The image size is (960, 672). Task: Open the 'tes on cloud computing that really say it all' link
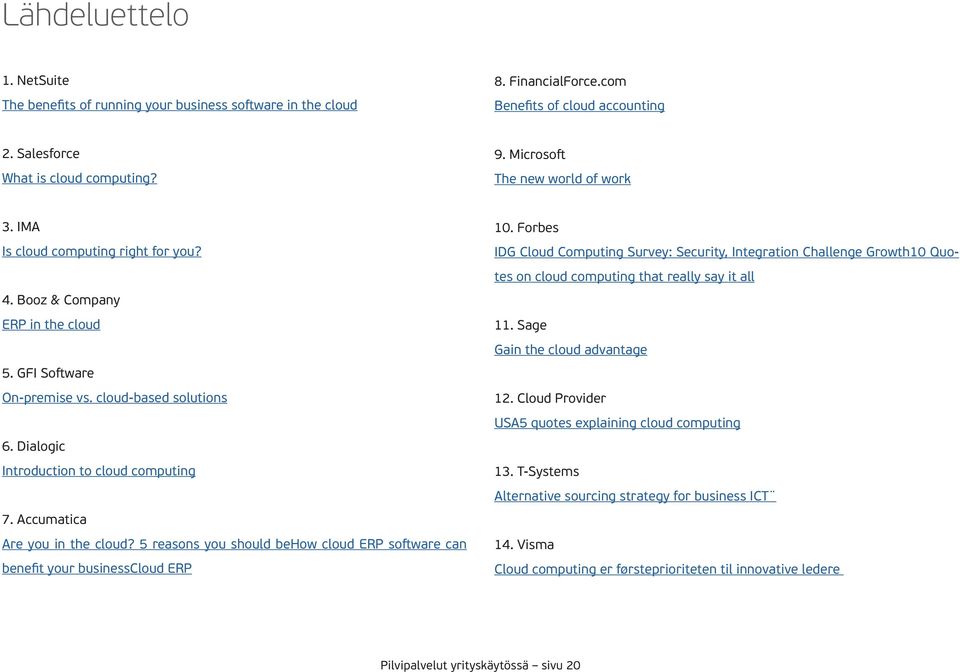pos(624,277)
